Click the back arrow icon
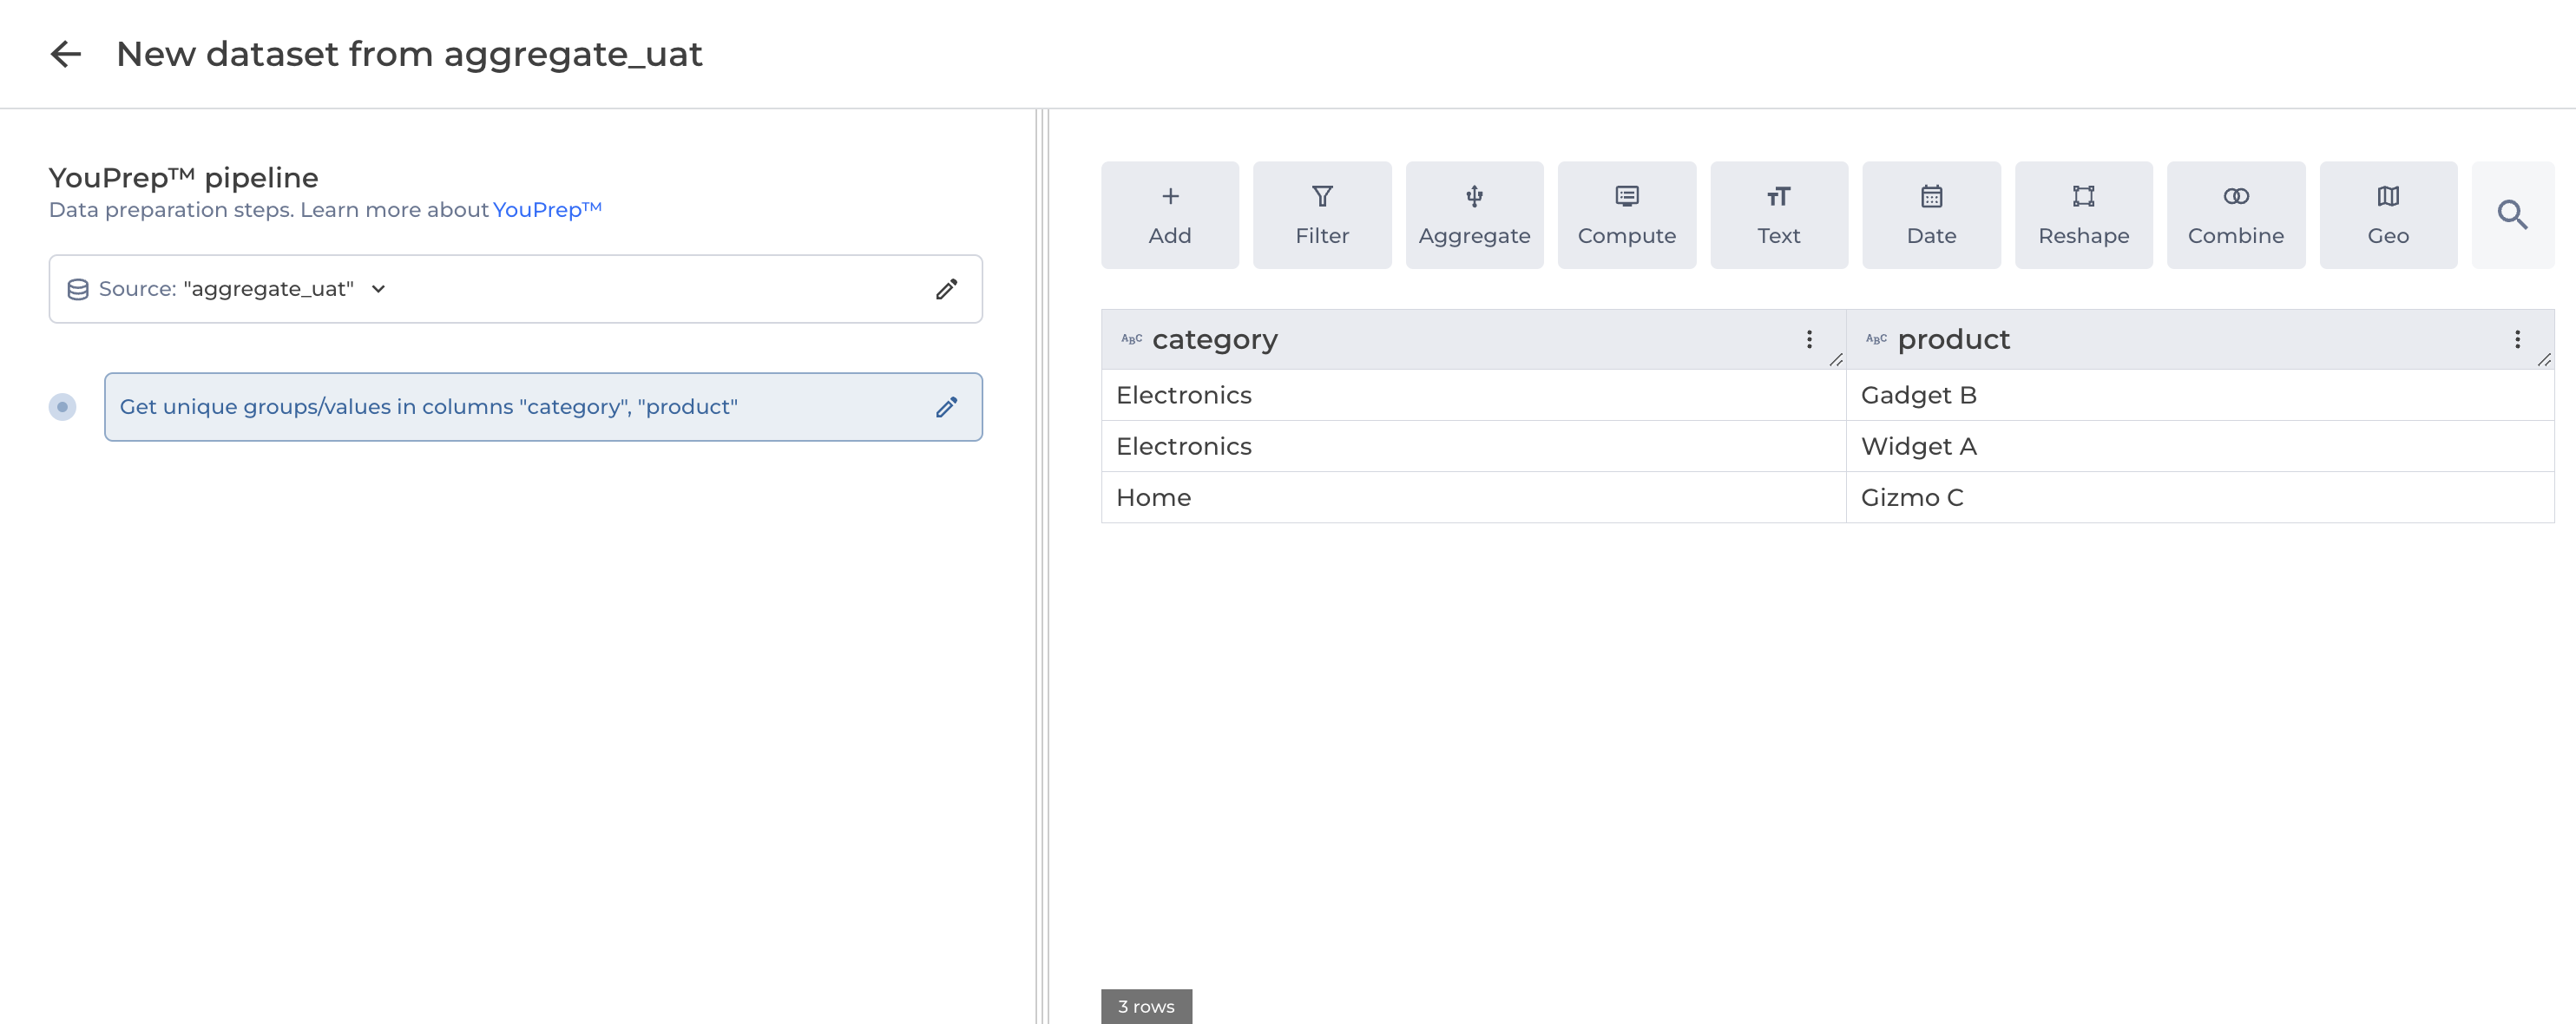 click(66, 54)
